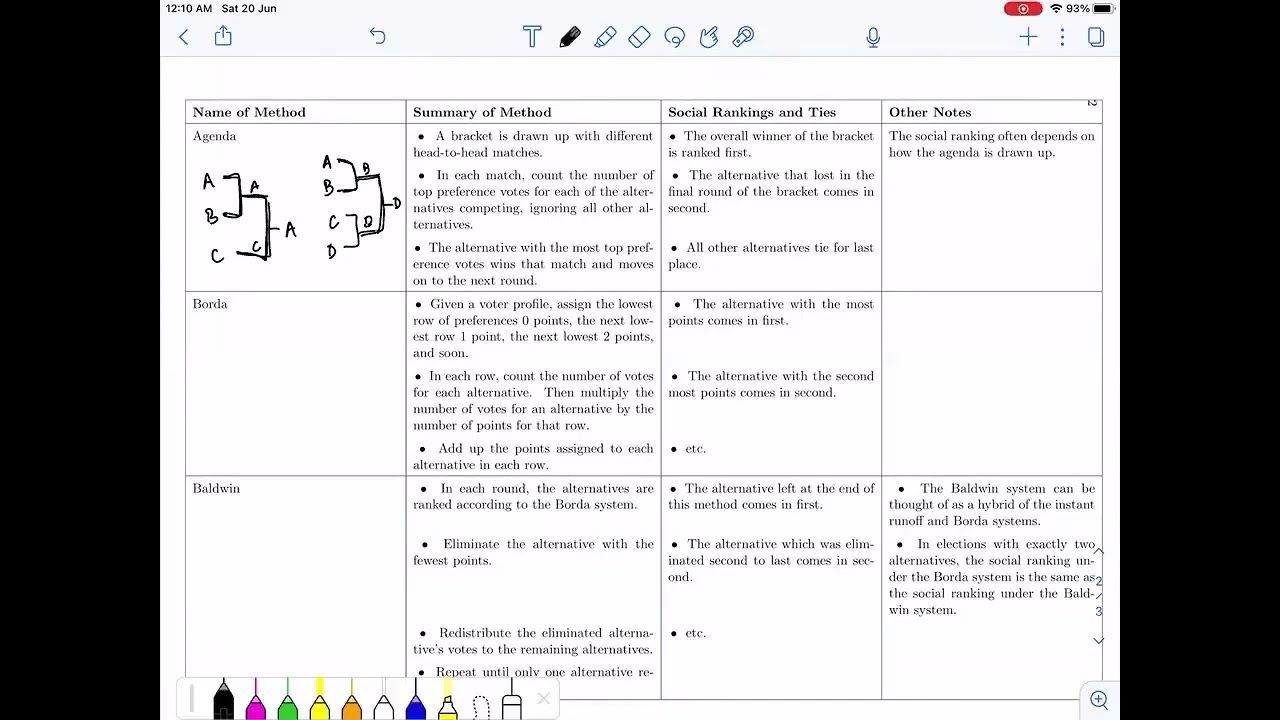This screenshot has height=720, width=1280.
Task: Select the Lasso selection tool in top toolbar
Action: click(674, 37)
